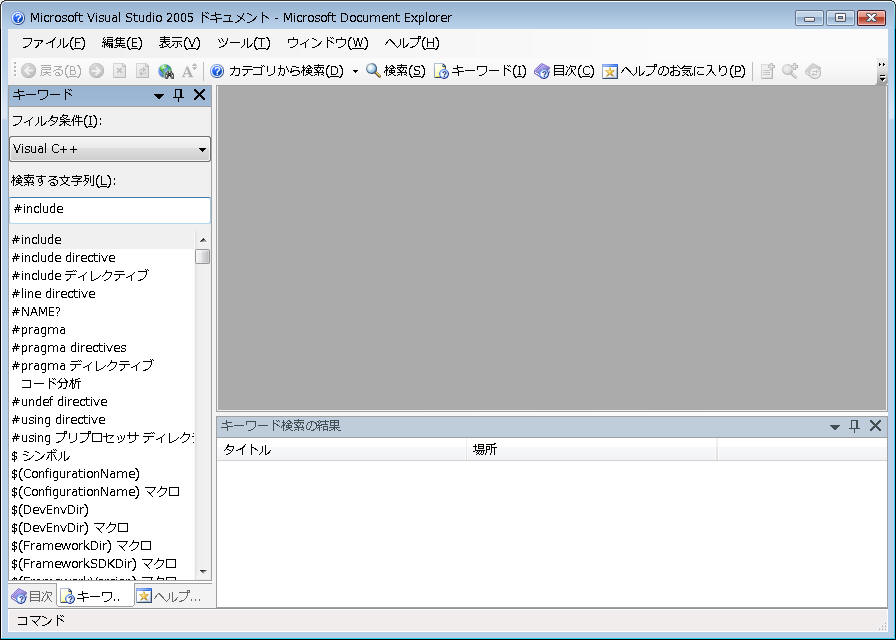896x640 pixels.
Task: Click the greyed document-with-plus toolbar icon
Action: (767, 71)
